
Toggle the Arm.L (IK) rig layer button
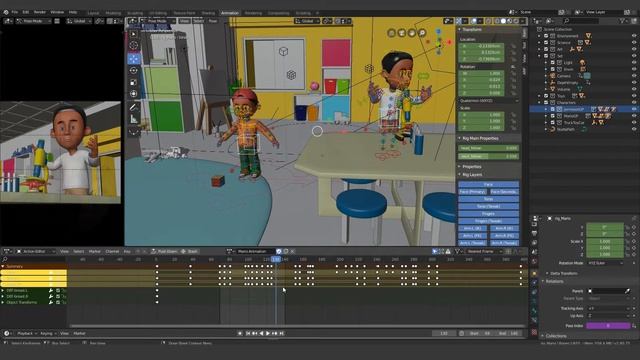[x=473, y=229]
